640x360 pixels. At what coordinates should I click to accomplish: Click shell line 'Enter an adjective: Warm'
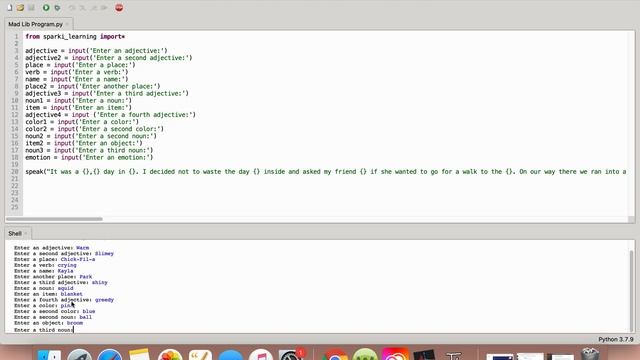[x=51, y=248]
